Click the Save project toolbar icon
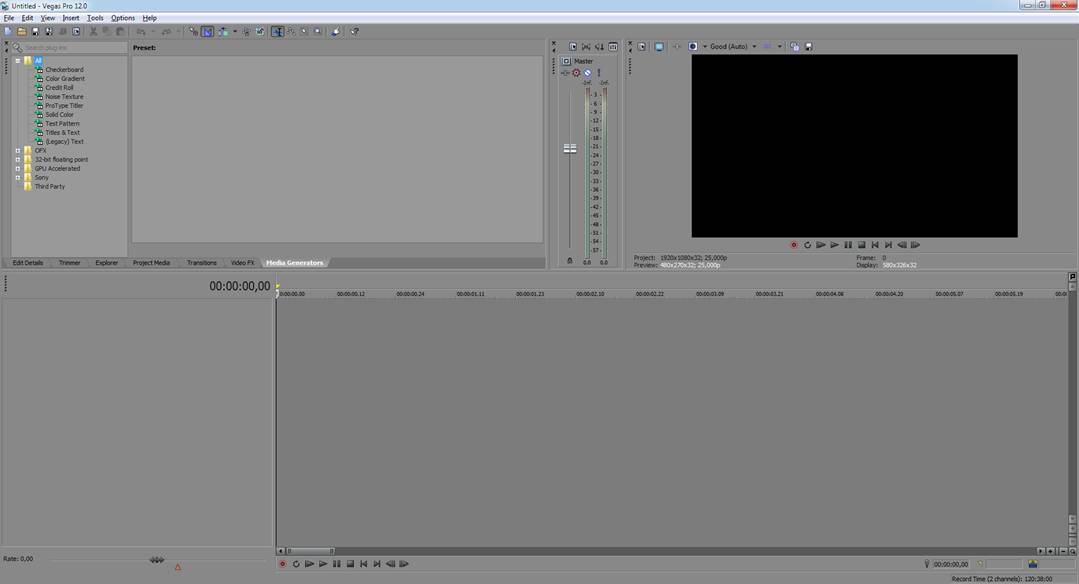The image size is (1079, 584). (35, 32)
